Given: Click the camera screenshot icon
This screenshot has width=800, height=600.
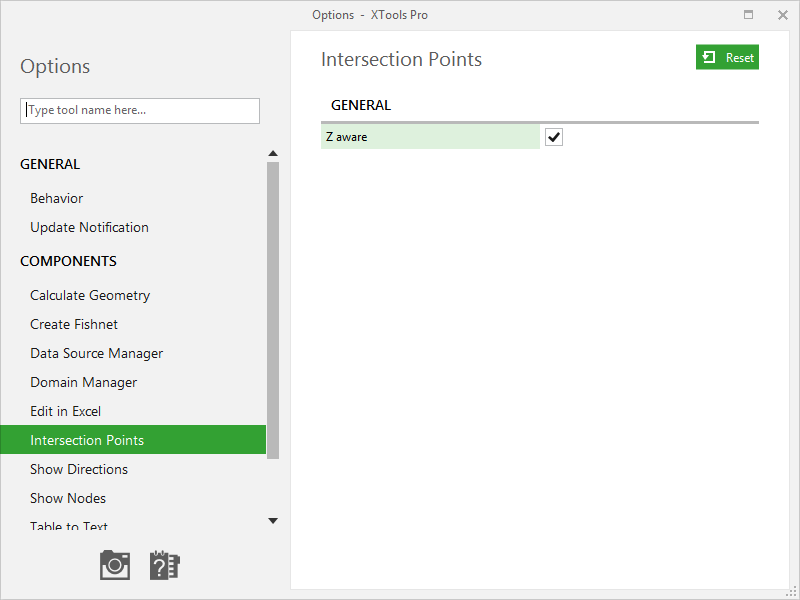Looking at the screenshot, I should 115,565.
